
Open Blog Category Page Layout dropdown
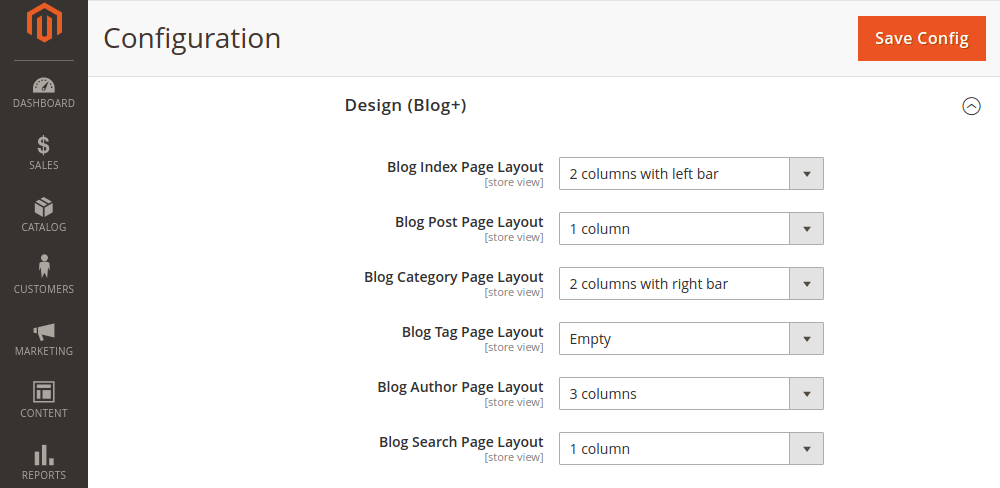[691, 284]
